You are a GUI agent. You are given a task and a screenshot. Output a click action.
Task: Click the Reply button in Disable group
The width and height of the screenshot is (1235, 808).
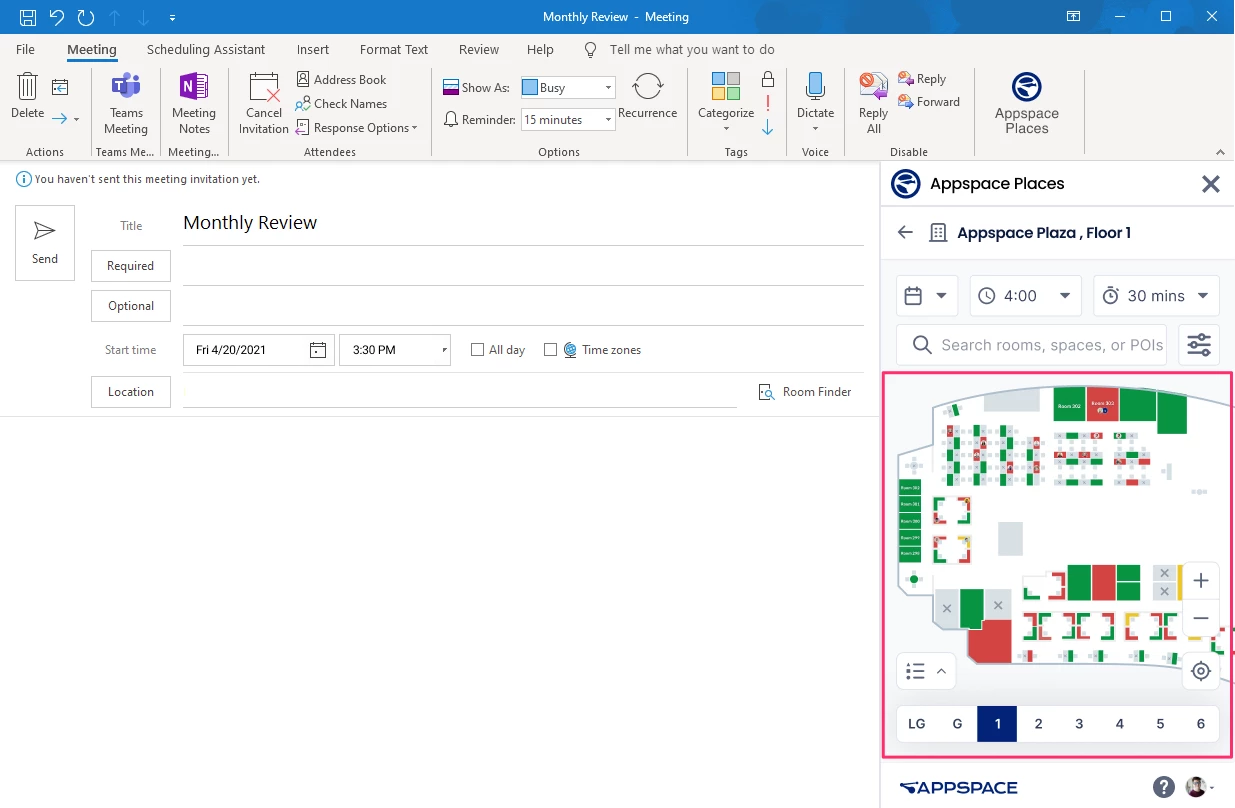click(x=922, y=79)
